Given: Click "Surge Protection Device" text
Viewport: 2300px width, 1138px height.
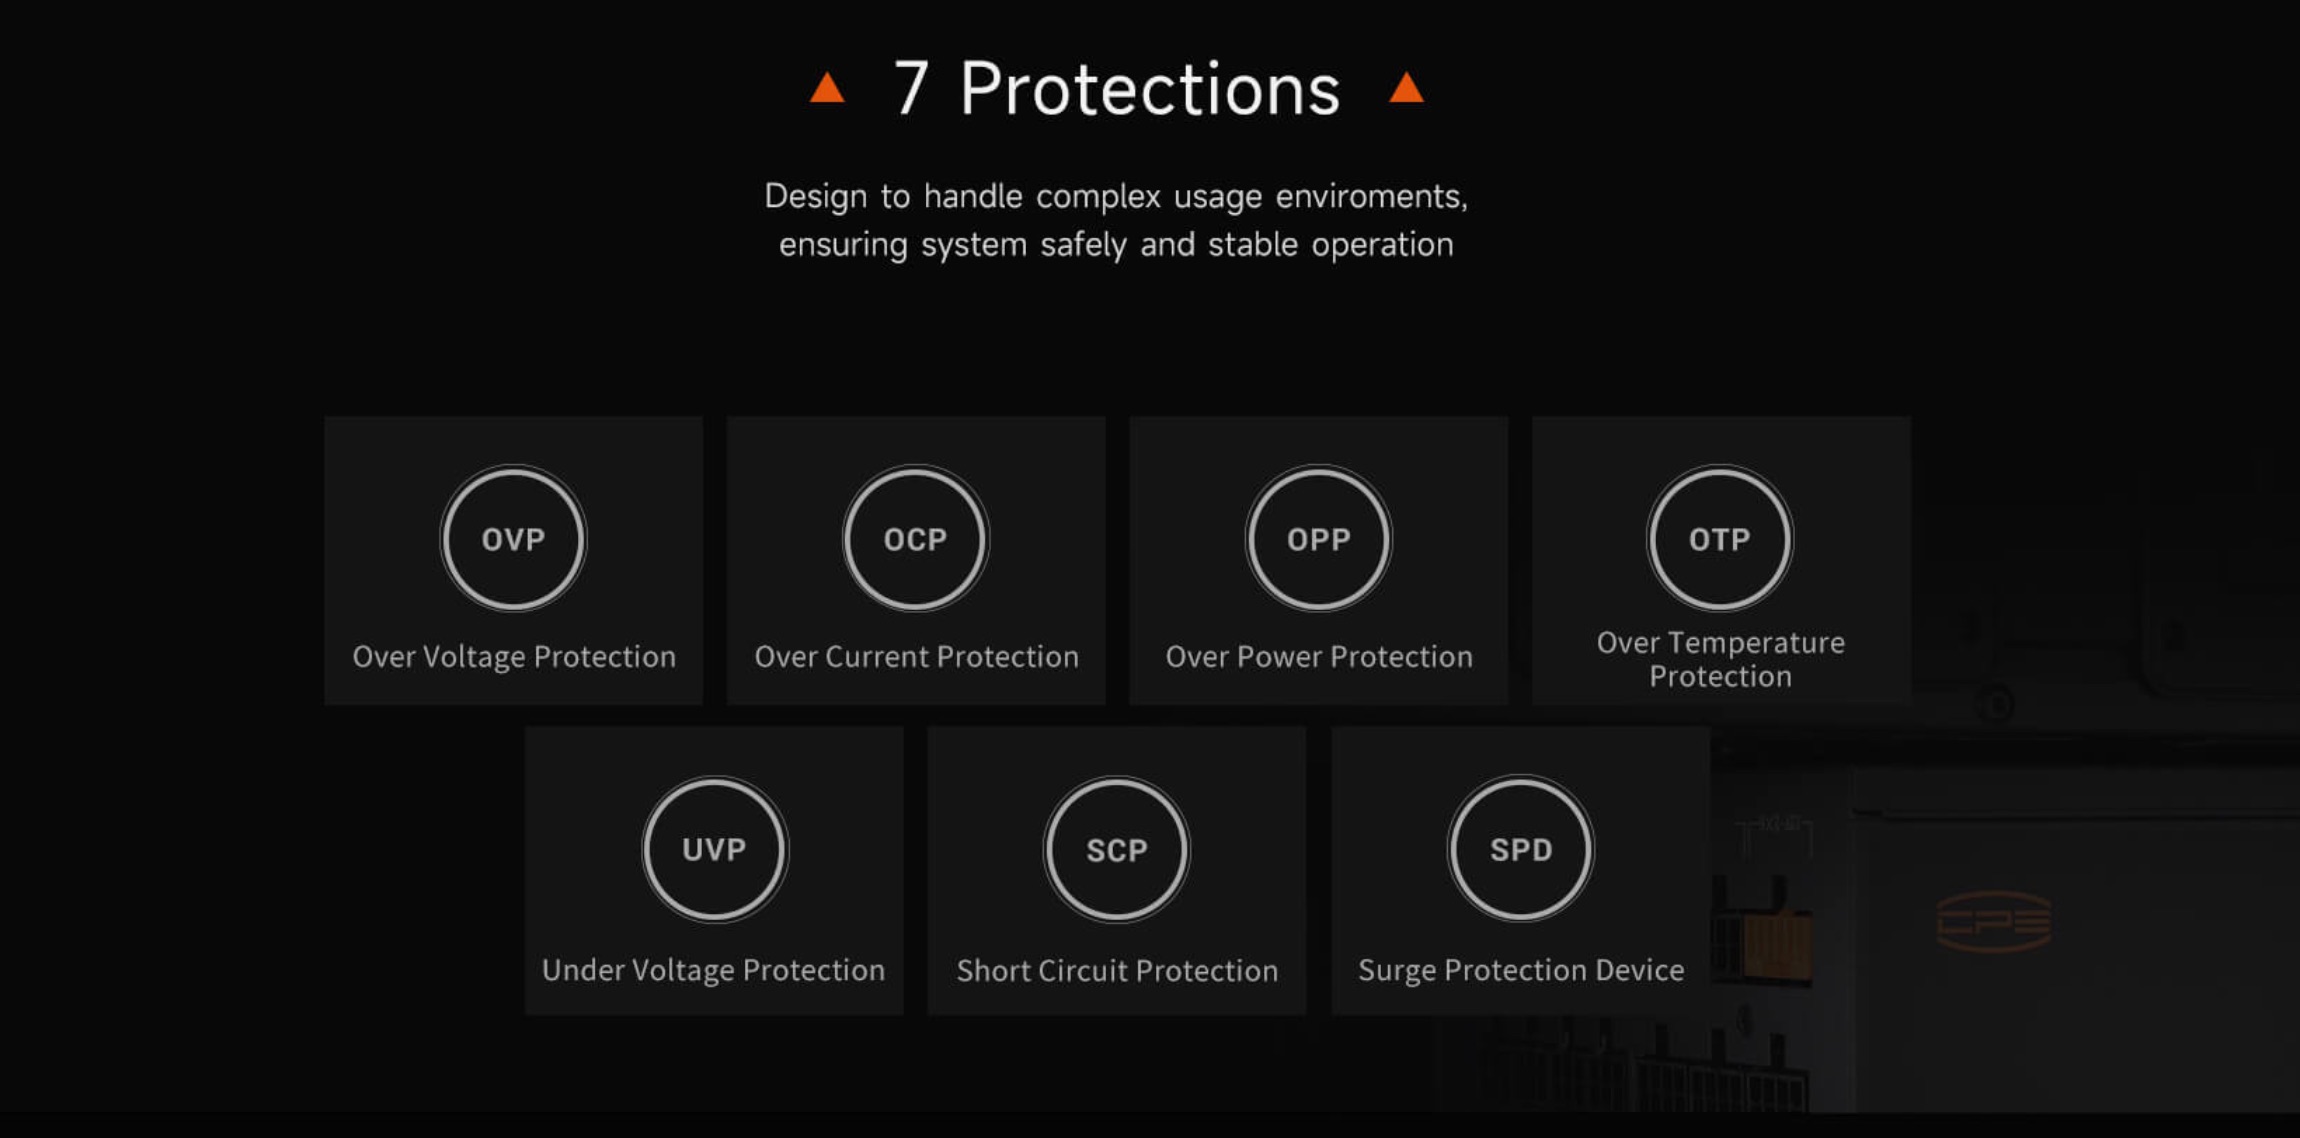Looking at the screenshot, I should point(1521,970).
